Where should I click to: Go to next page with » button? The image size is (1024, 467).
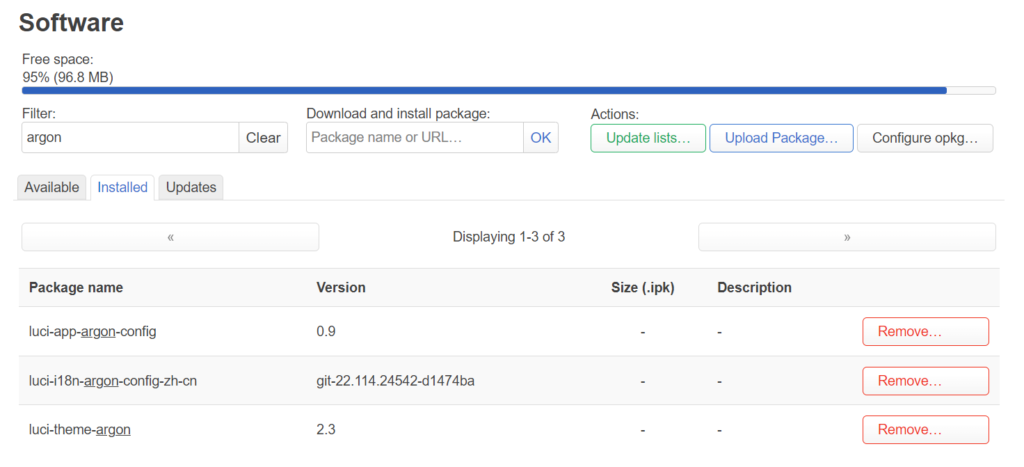[846, 237]
